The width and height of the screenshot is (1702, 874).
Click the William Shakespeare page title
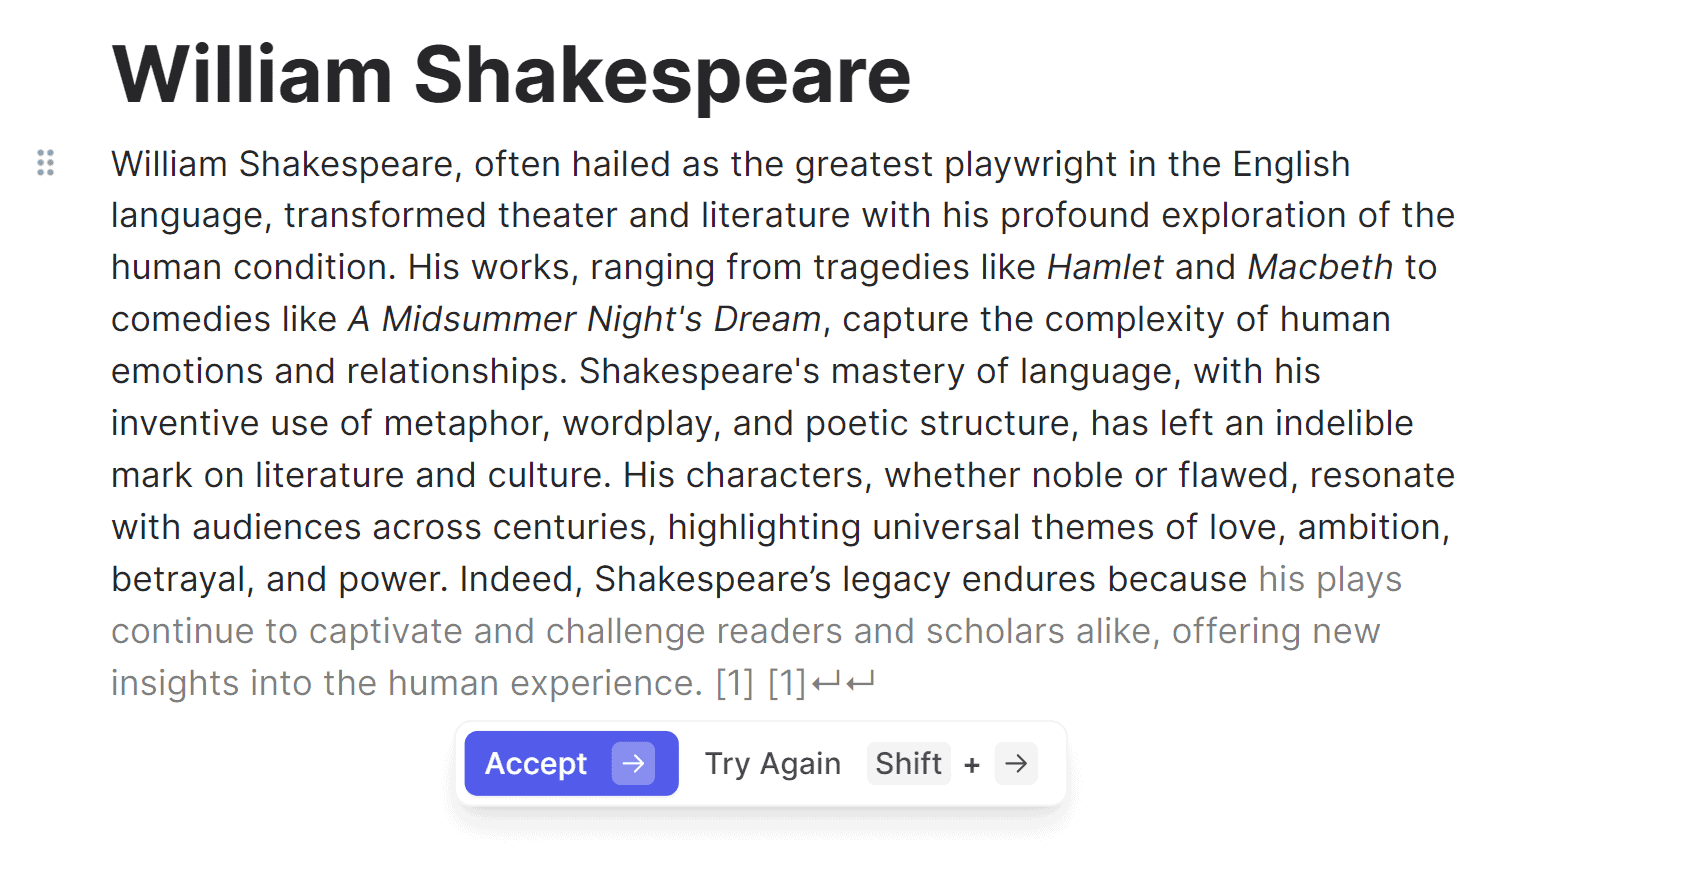coord(511,75)
